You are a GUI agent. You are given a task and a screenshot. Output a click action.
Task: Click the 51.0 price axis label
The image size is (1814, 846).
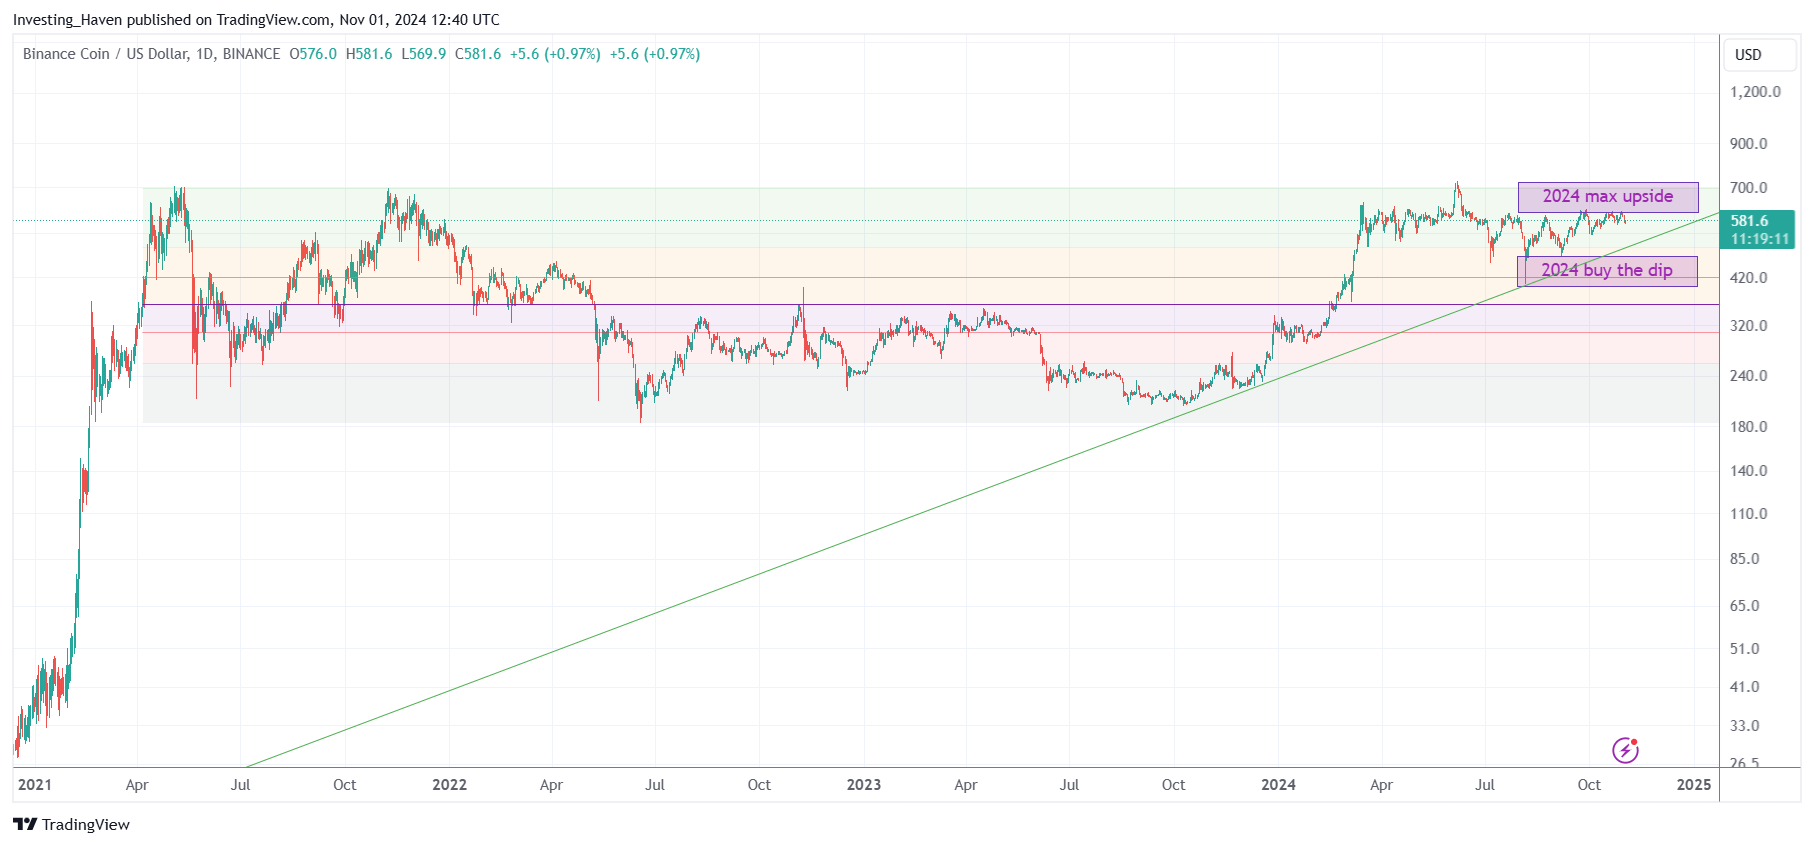[1745, 649]
